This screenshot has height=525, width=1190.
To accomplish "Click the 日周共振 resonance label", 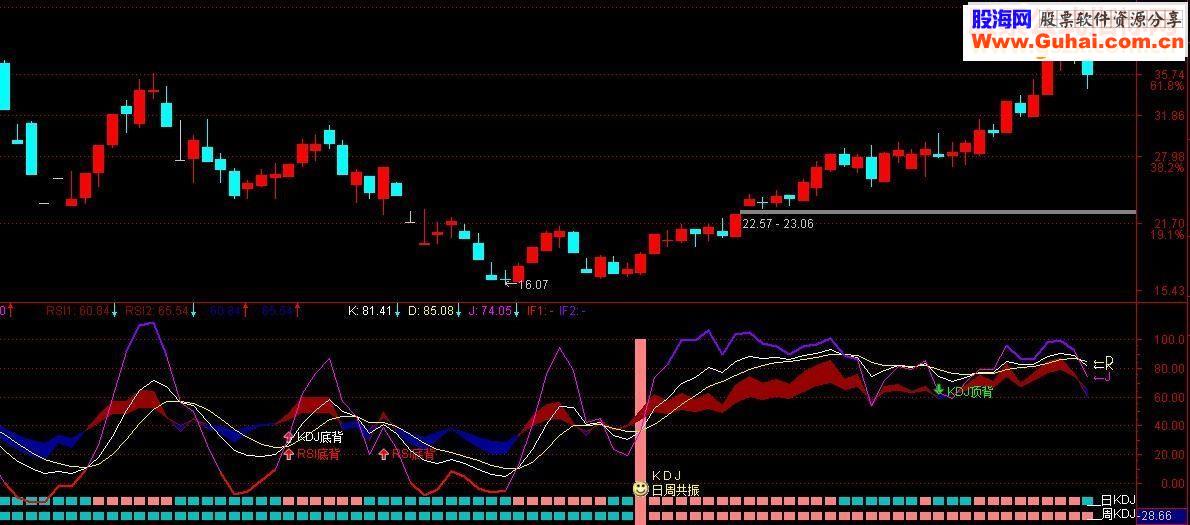I will [x=675, y=491].
